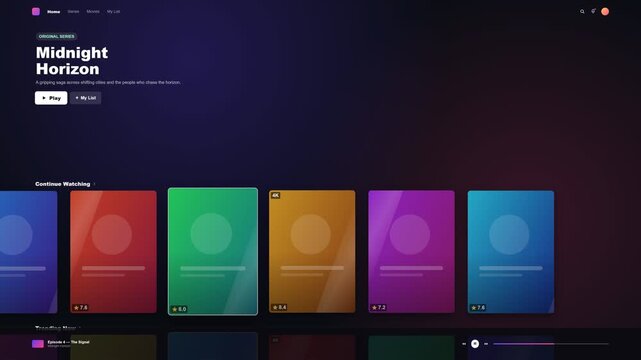Open the teal-blue poster rated 7.6
Viewport: 641px width, 360px height.
click(x=511, y=252)
